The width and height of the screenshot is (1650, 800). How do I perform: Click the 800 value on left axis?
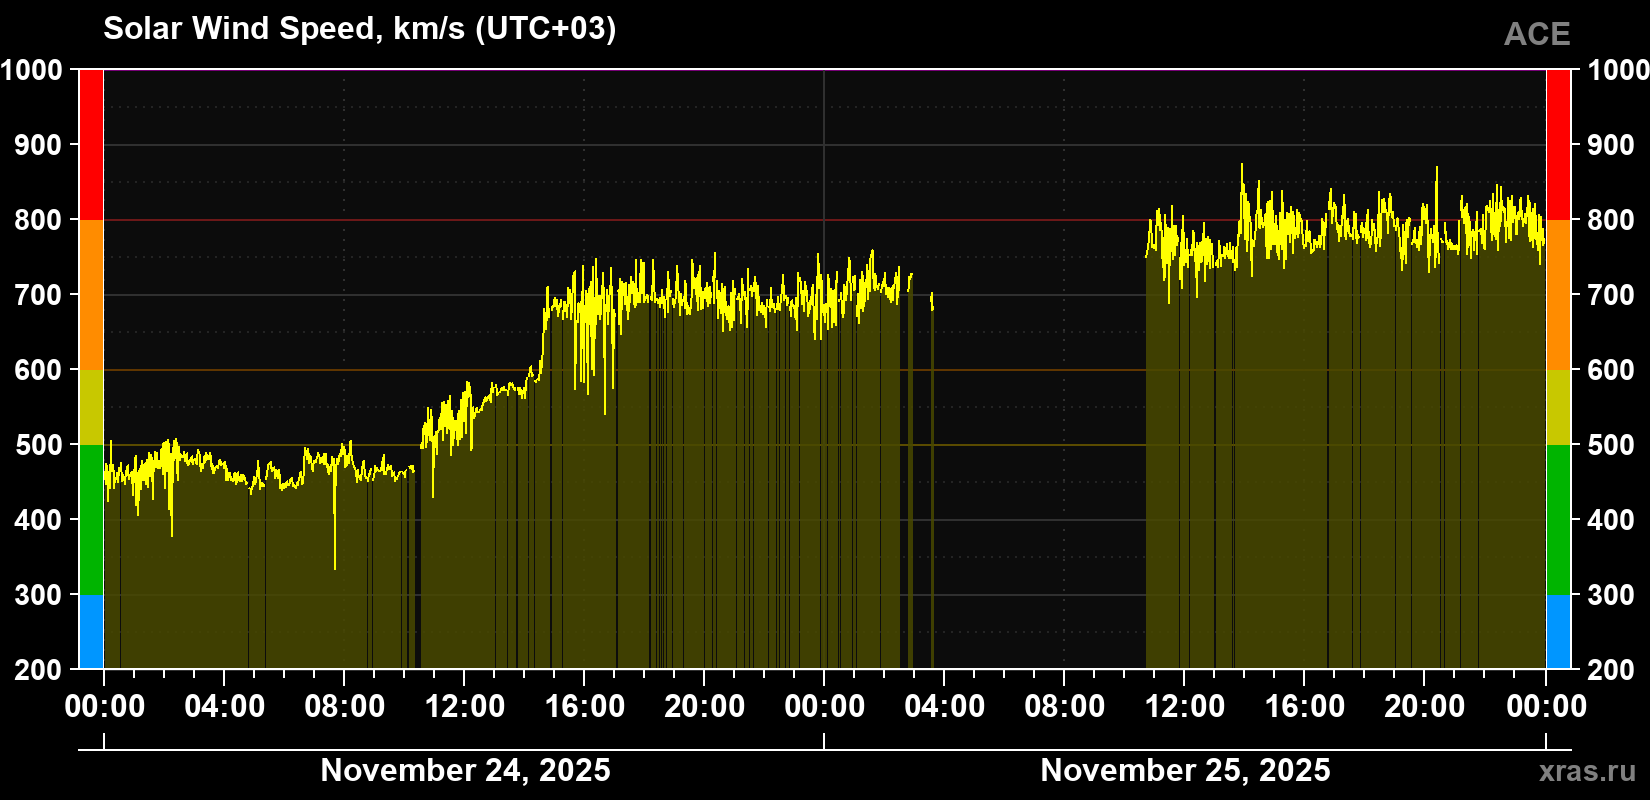coord(39,220)
